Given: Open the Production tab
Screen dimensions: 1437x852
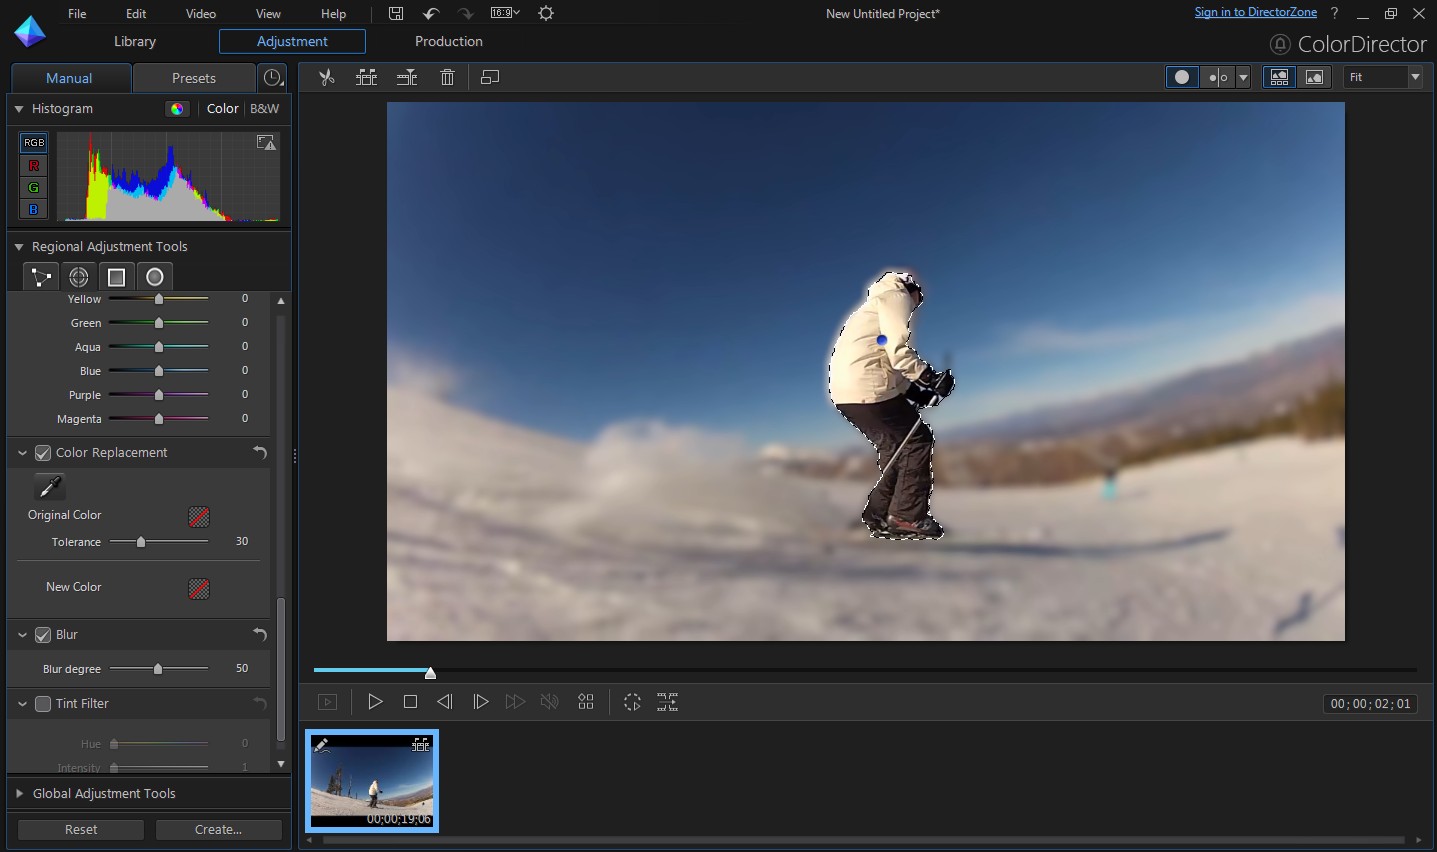Looking at the screenshot, I should click(x=448, y=41).
